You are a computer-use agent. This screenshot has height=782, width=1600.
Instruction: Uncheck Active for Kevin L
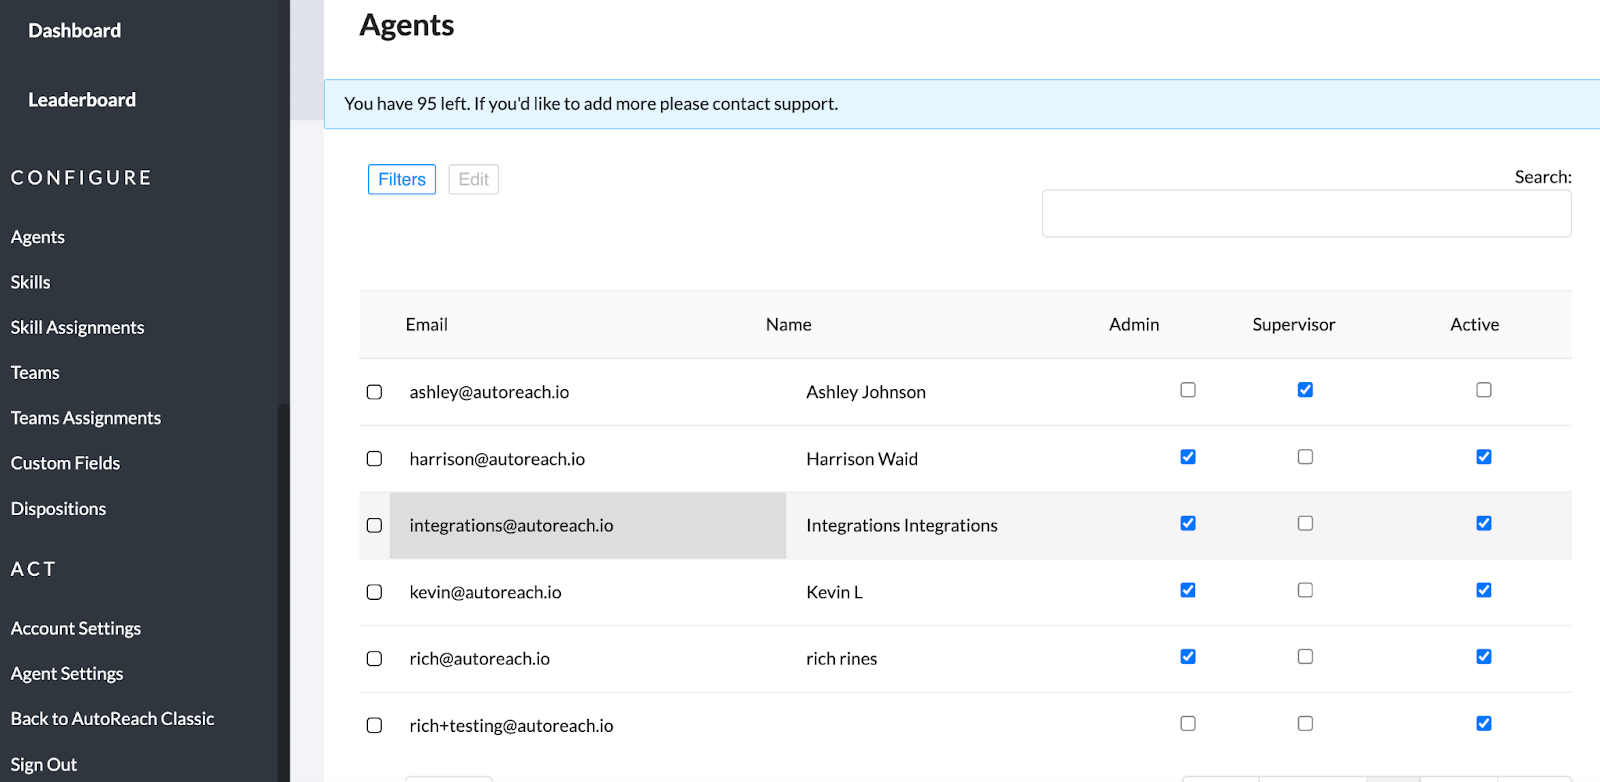point(1484,590)
